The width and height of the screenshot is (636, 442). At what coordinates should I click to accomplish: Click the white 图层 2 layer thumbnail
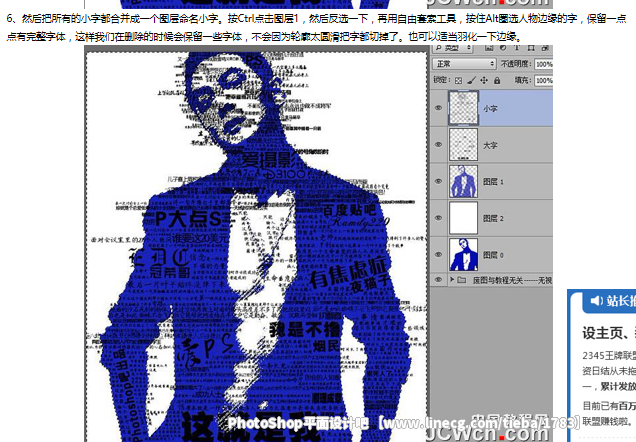point(463,218)
